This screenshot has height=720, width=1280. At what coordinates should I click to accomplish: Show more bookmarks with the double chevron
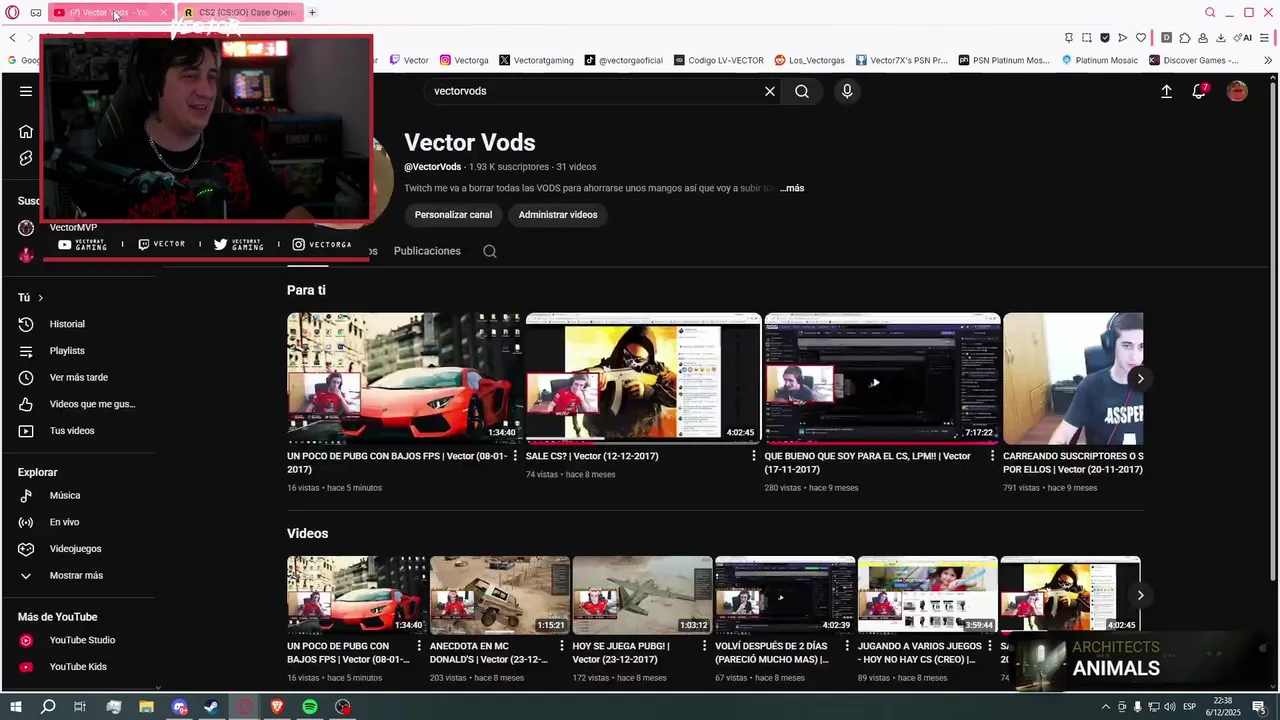tap(1268, 60)
